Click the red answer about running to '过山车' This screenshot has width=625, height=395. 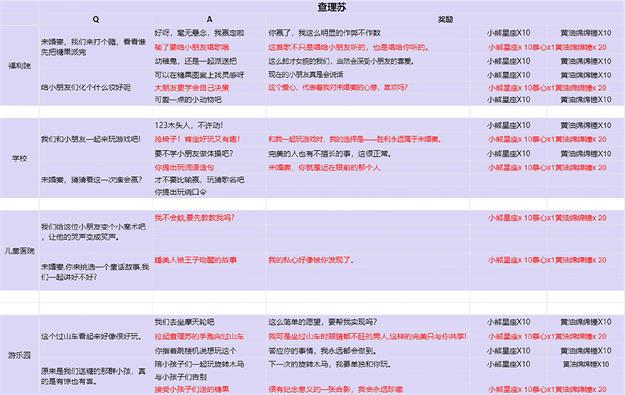(x=199, y=336)
